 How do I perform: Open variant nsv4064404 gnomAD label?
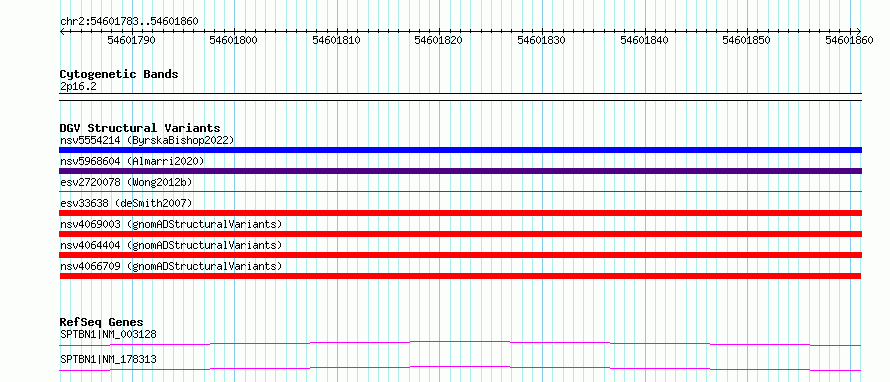click(171, 245)
